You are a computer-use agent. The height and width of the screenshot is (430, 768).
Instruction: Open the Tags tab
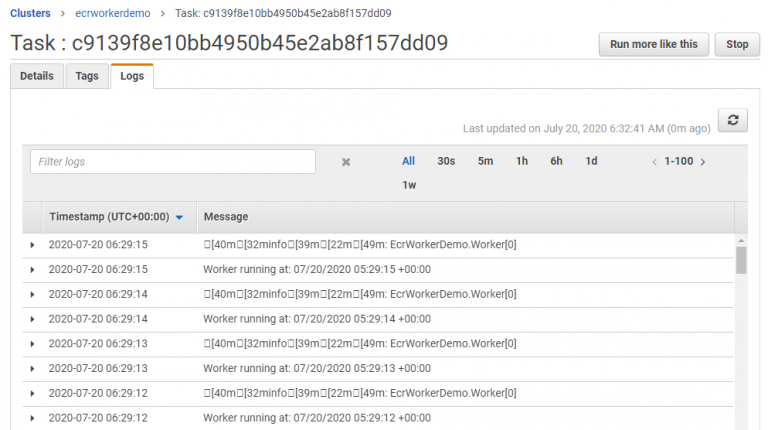[x=87, y=76]
